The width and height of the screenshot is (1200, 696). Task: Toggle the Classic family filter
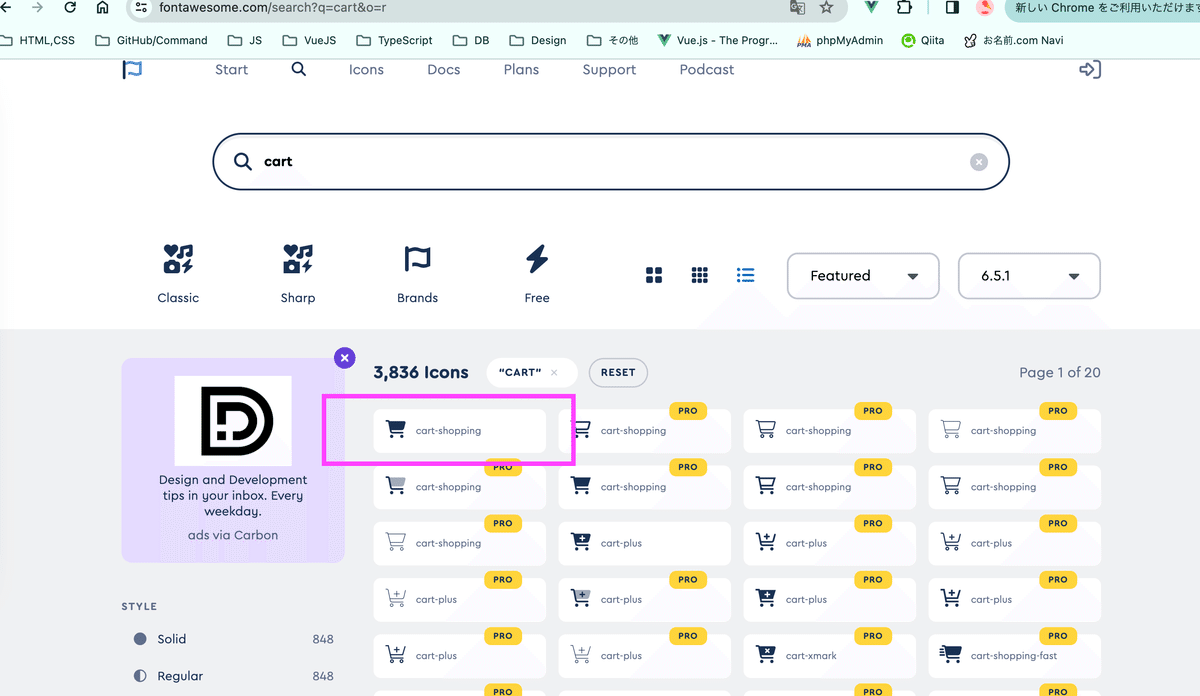click(178, 274)
